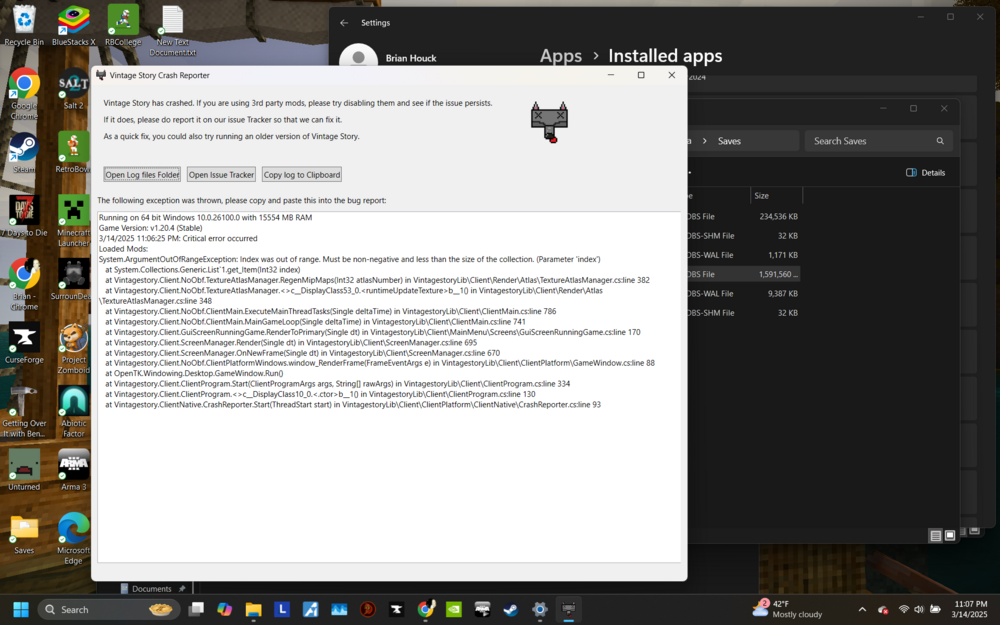This screenshot has height=625, width=1000.
Task: Open the Recycle Bin
Action: [22, 18]
